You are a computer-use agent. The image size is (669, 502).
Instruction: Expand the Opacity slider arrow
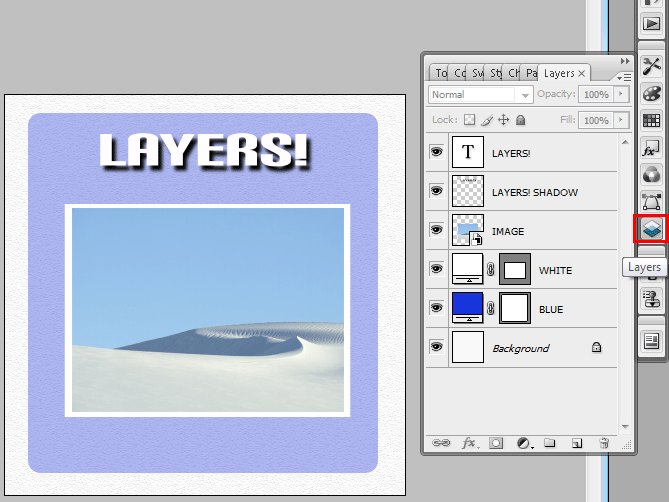click(621, 94)
